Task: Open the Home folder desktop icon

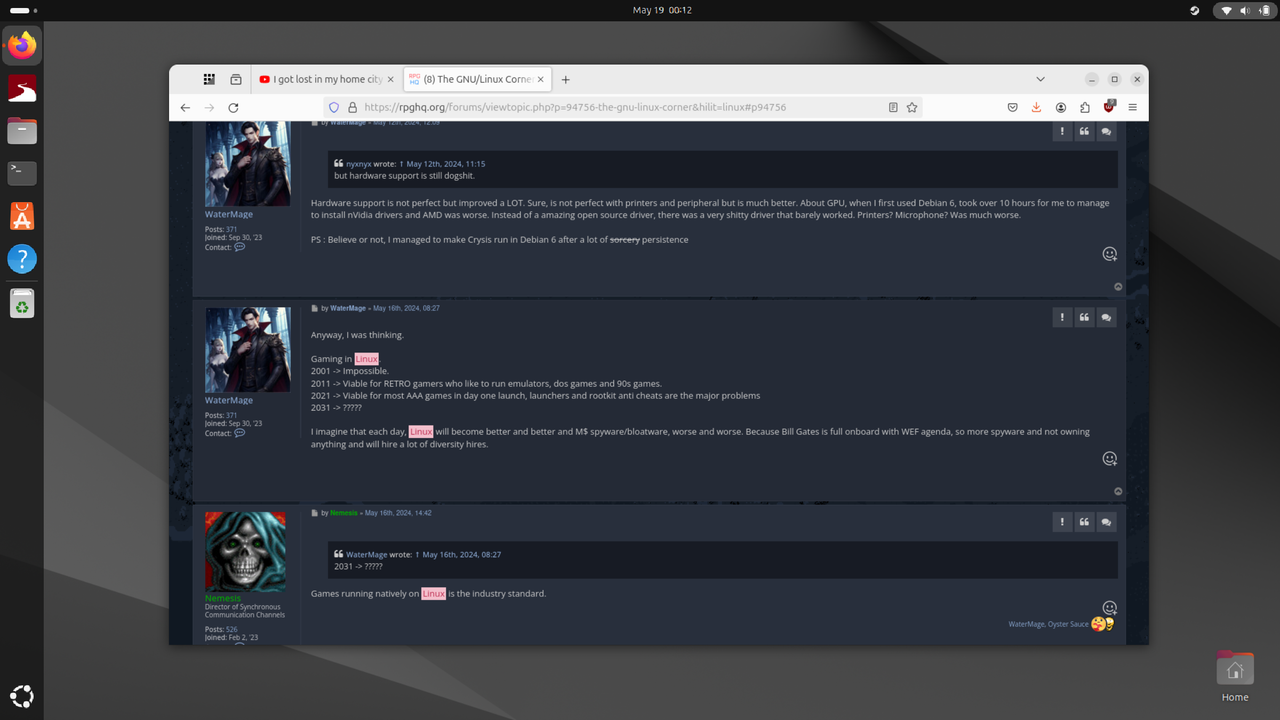Action: [x=1235, y=677]
